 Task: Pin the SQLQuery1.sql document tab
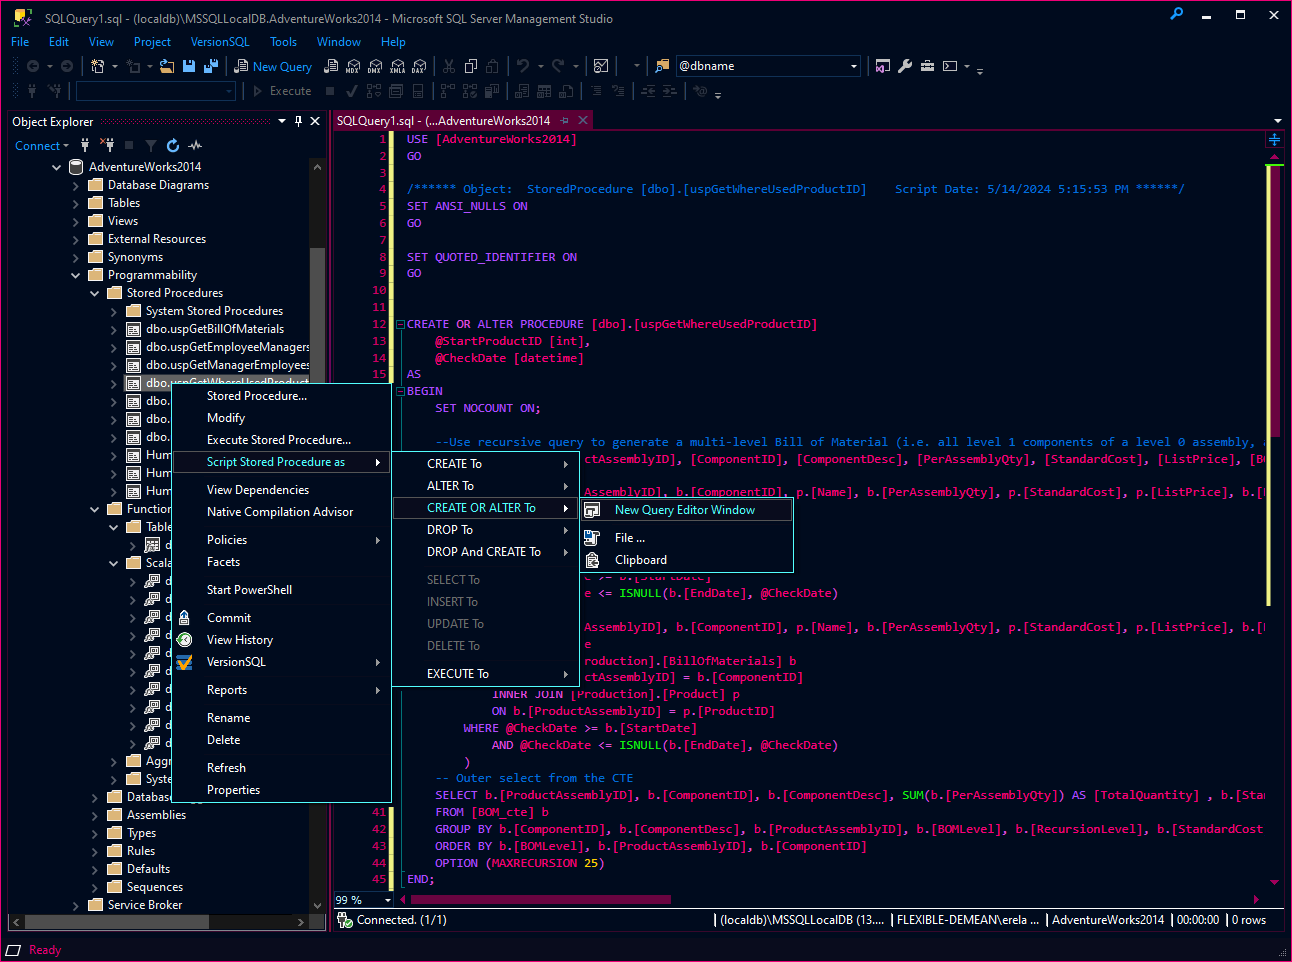tap(565, 121)
